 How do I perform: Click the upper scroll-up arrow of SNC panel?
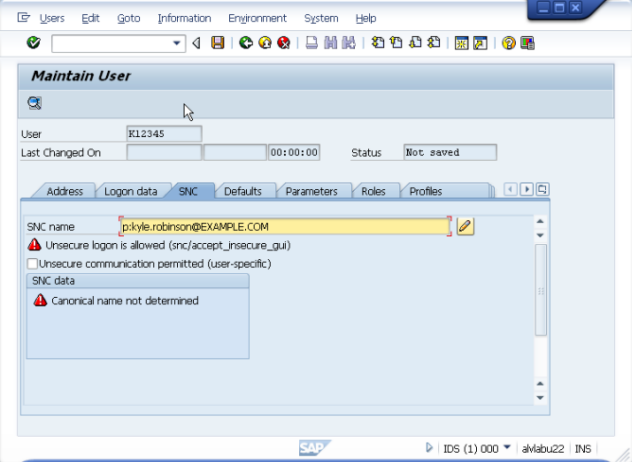(x=541, y=221)
